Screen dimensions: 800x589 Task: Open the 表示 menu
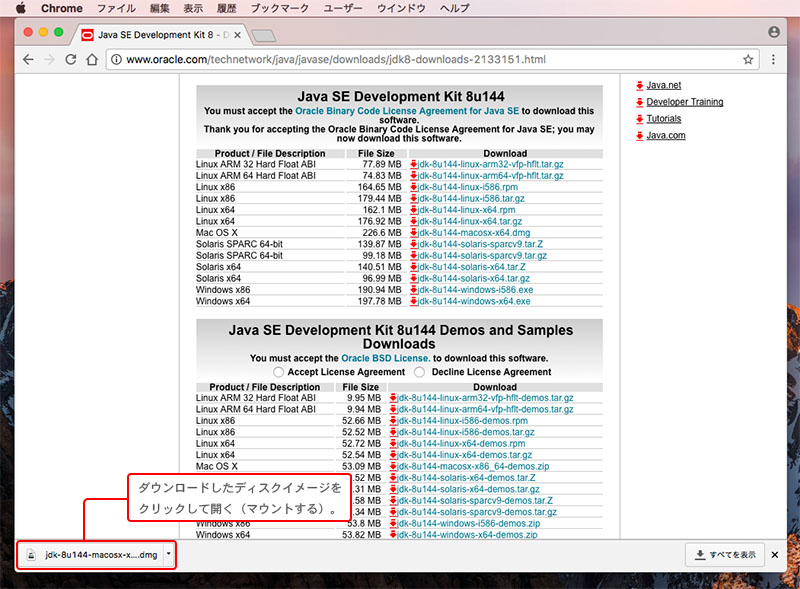(193, 8)
